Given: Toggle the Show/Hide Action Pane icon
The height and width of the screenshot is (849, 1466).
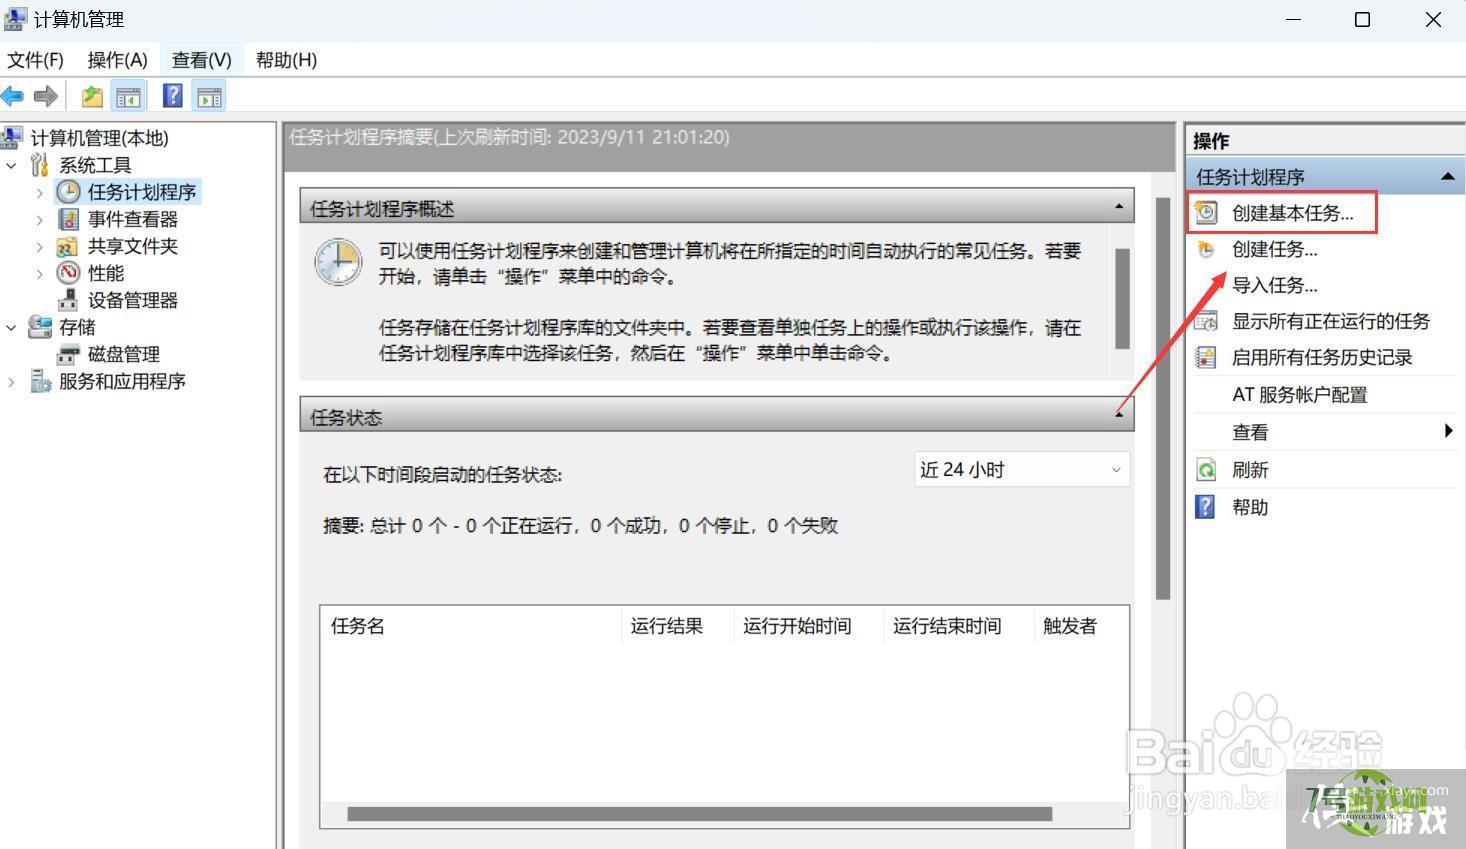Looking at the screenshot, I should pyautogui.click(x=209, y=97).
